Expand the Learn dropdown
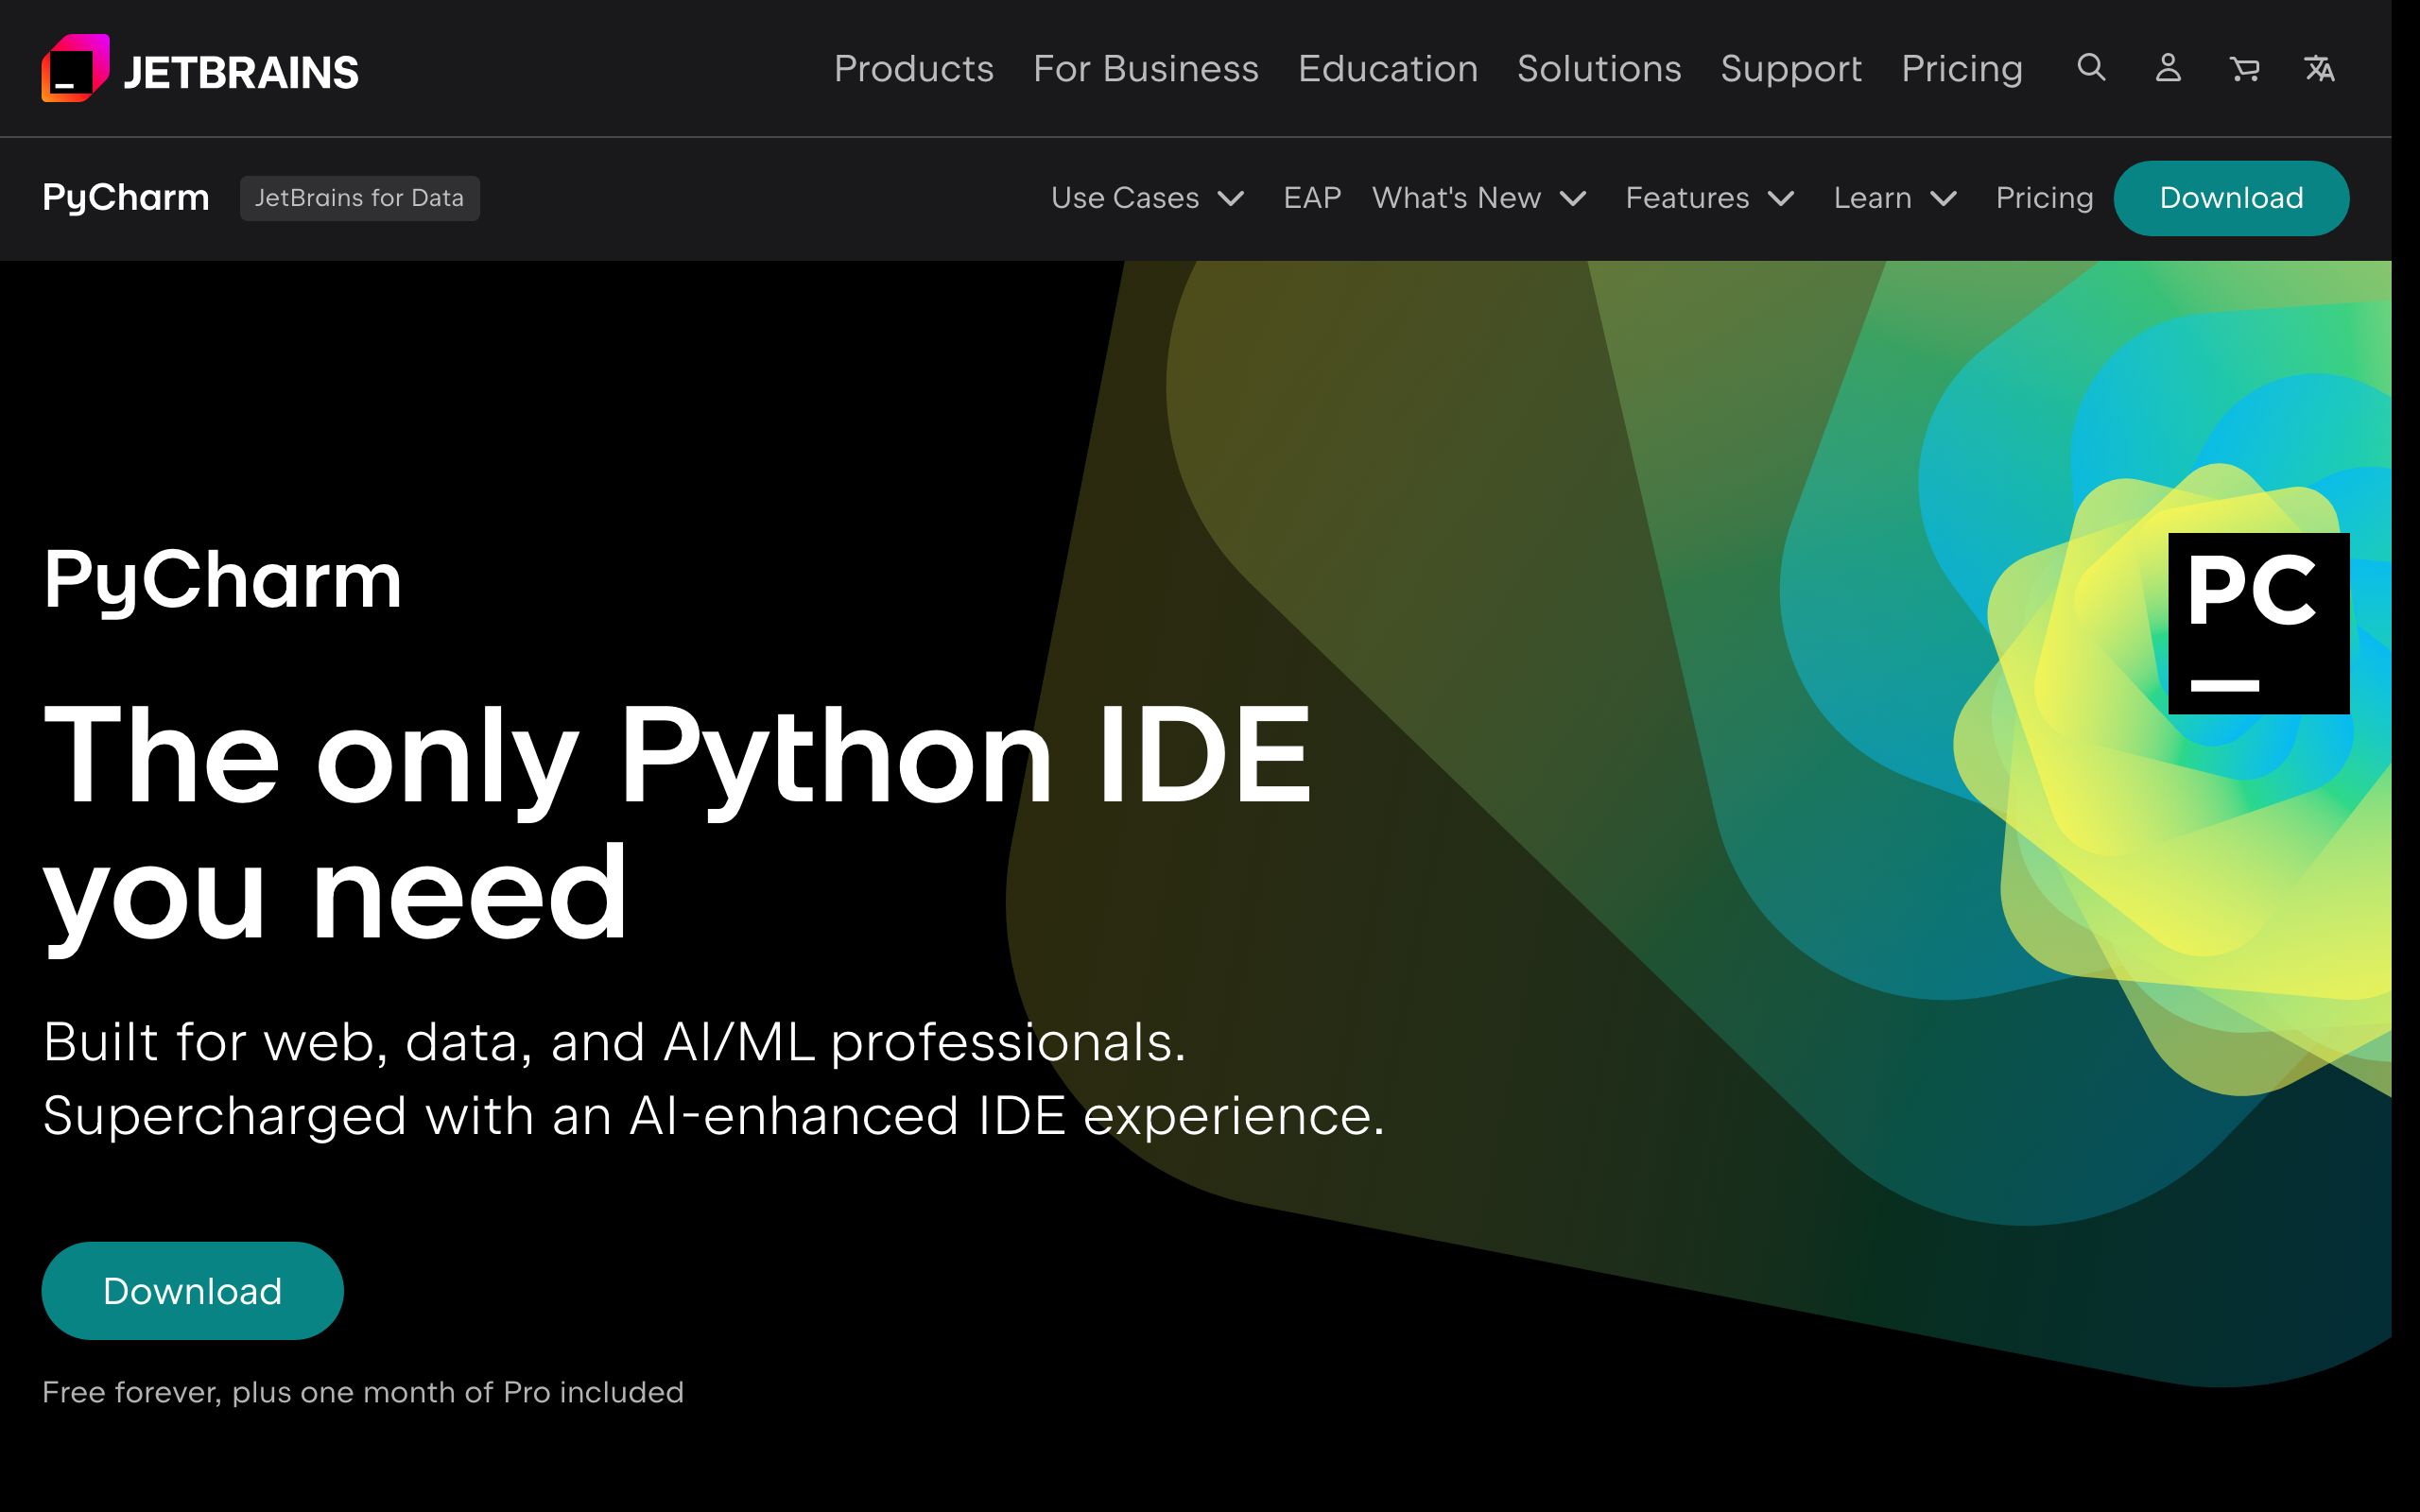Viewport: 2420px width, 1512px height. coord(1896,198)
